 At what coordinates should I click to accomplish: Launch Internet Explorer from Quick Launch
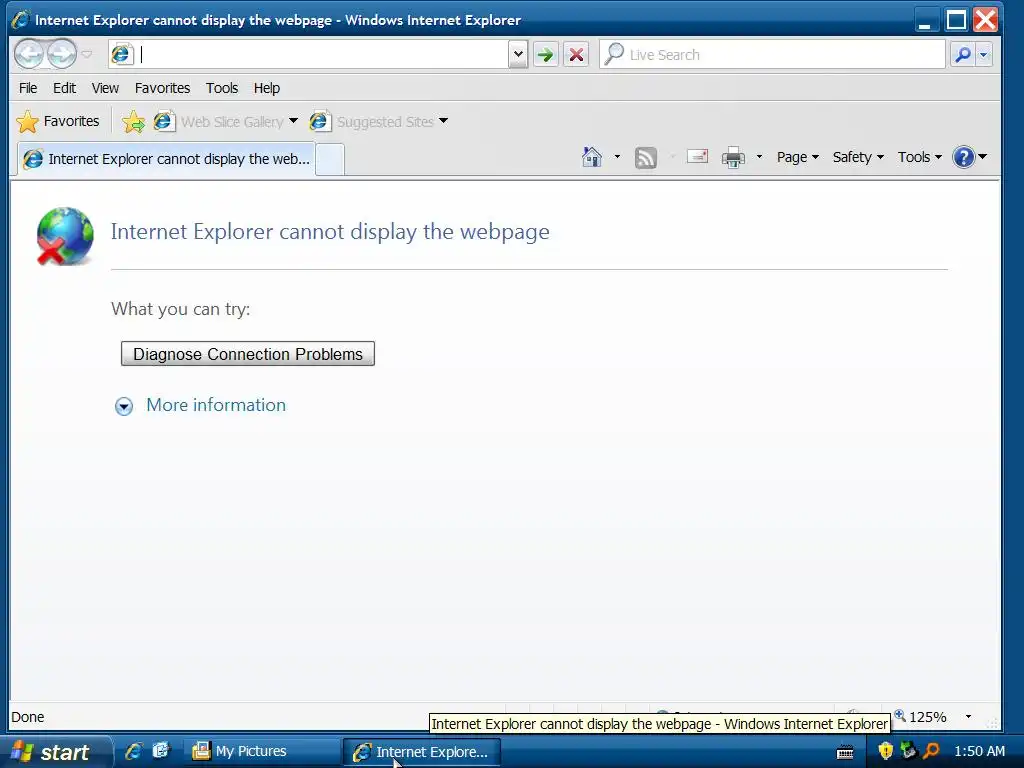click(x=134, y=751)
